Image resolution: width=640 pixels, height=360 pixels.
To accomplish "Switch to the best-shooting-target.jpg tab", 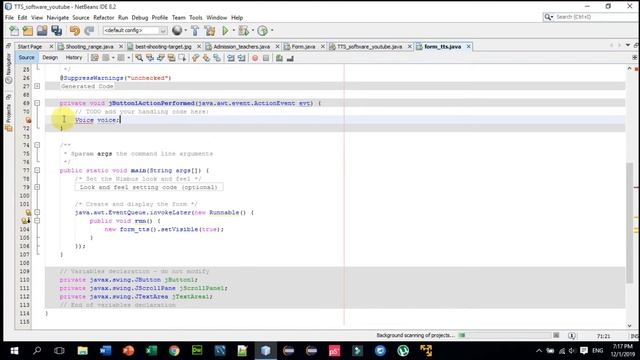I will pyautogui.click(x=163, y=47).
